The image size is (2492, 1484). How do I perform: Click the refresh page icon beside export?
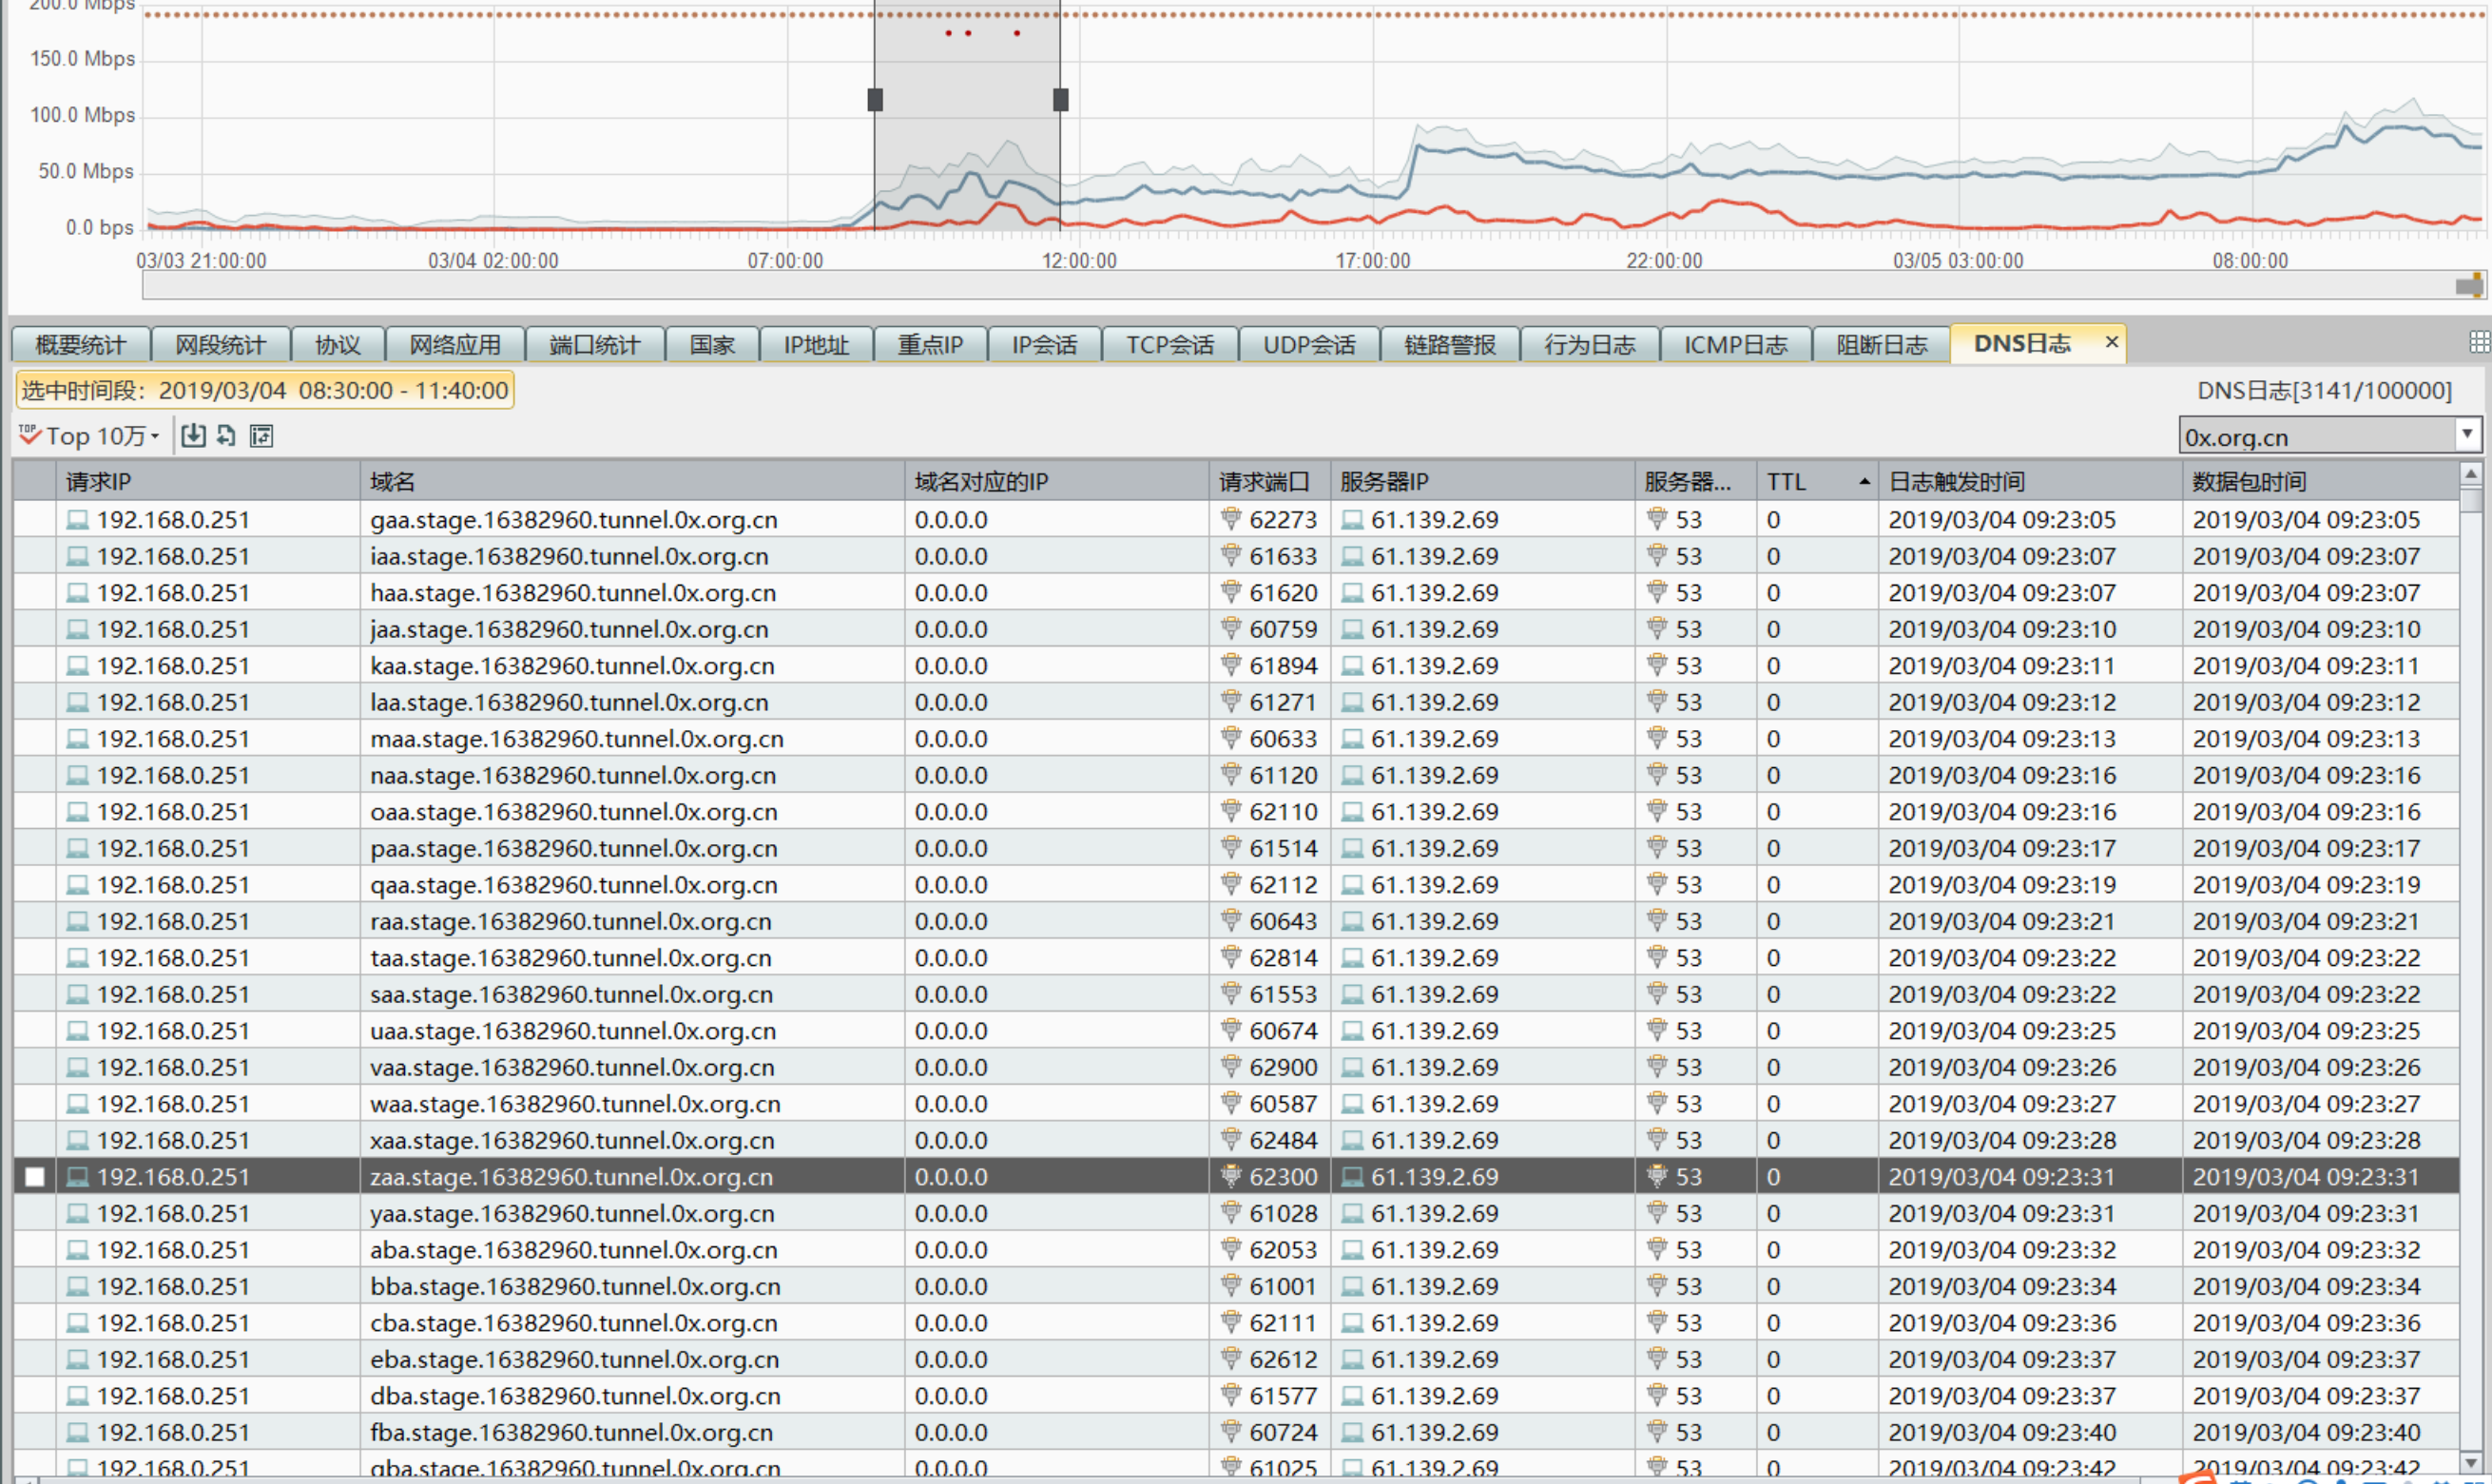click(x=227, y=435)
